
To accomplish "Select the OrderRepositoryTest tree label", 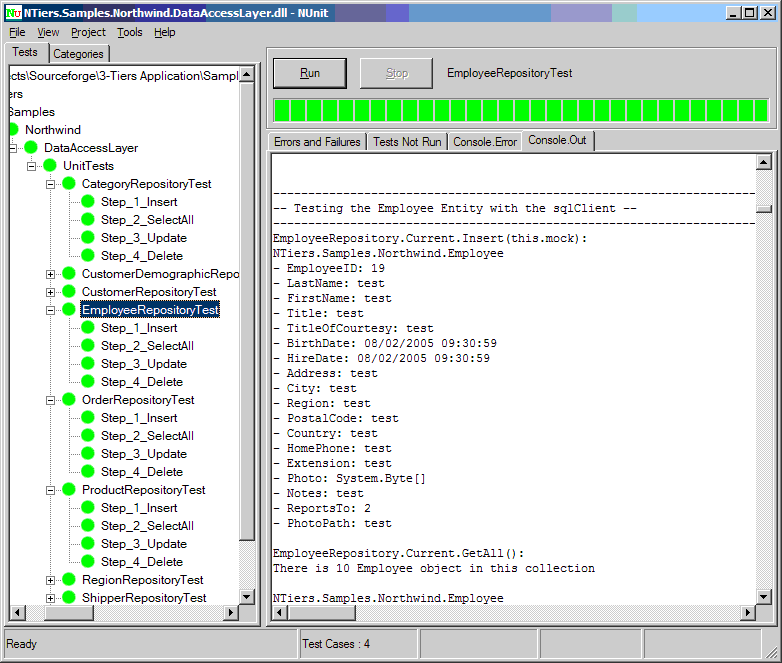I will click(138, 400).
